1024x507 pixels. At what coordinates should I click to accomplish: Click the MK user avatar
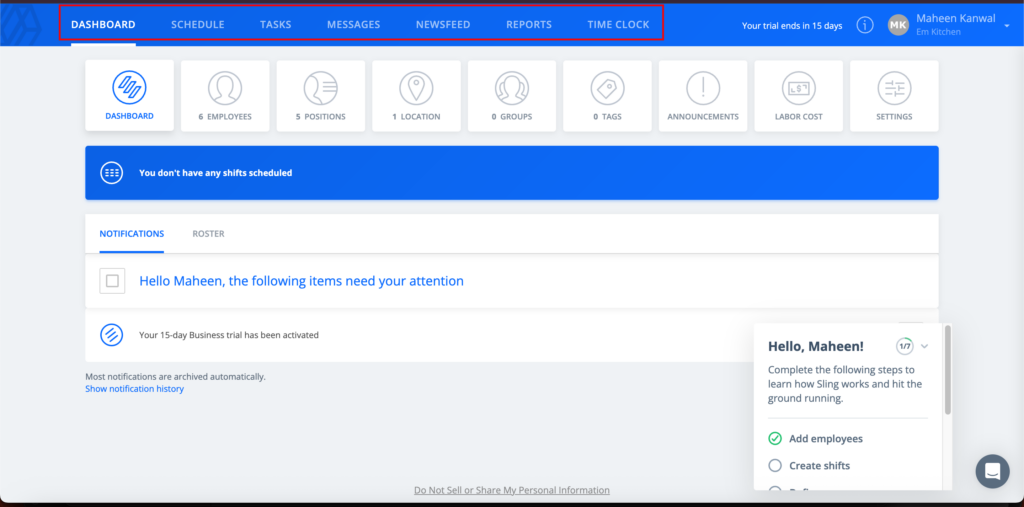tap(898, 25)
